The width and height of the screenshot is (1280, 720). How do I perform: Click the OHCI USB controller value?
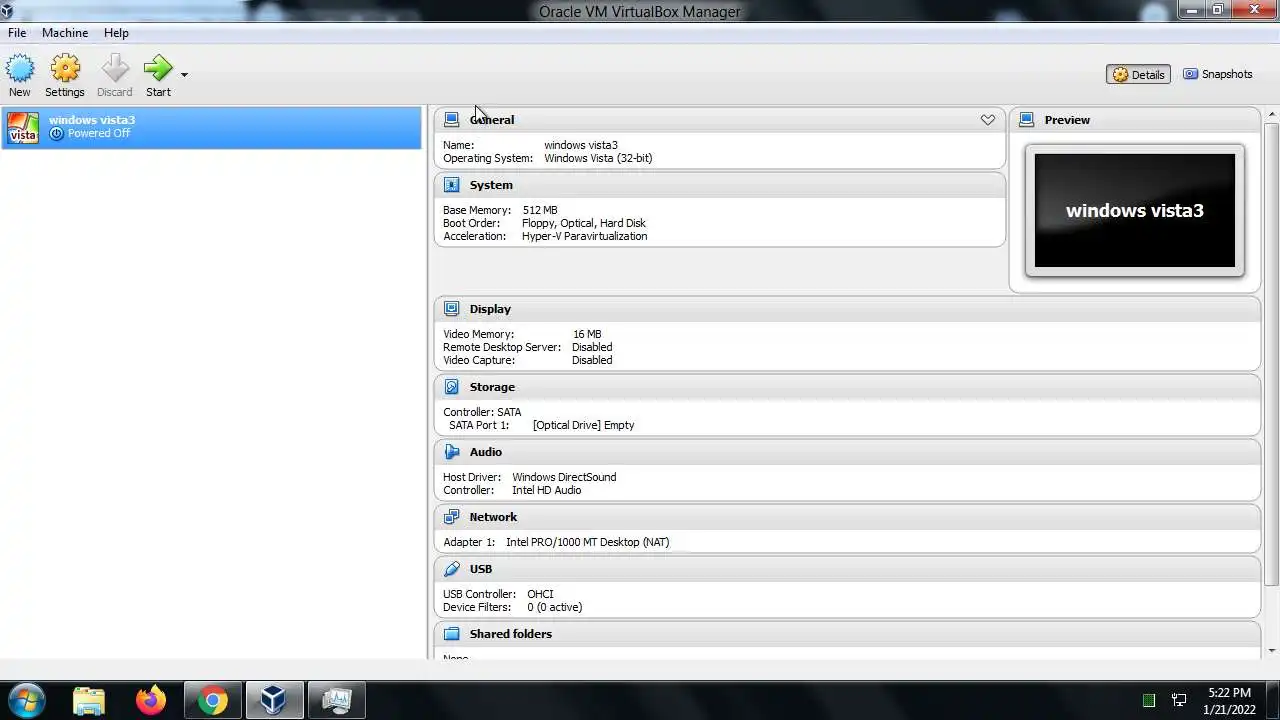(540, 594)
